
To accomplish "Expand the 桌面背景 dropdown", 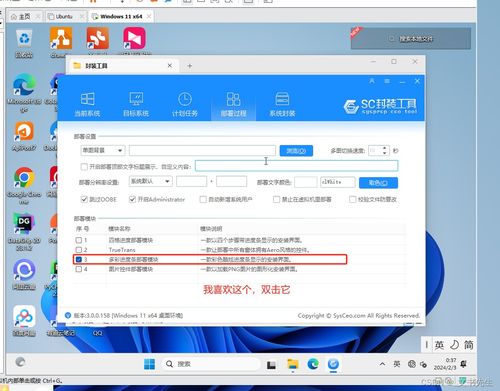I will pos(103,151).
